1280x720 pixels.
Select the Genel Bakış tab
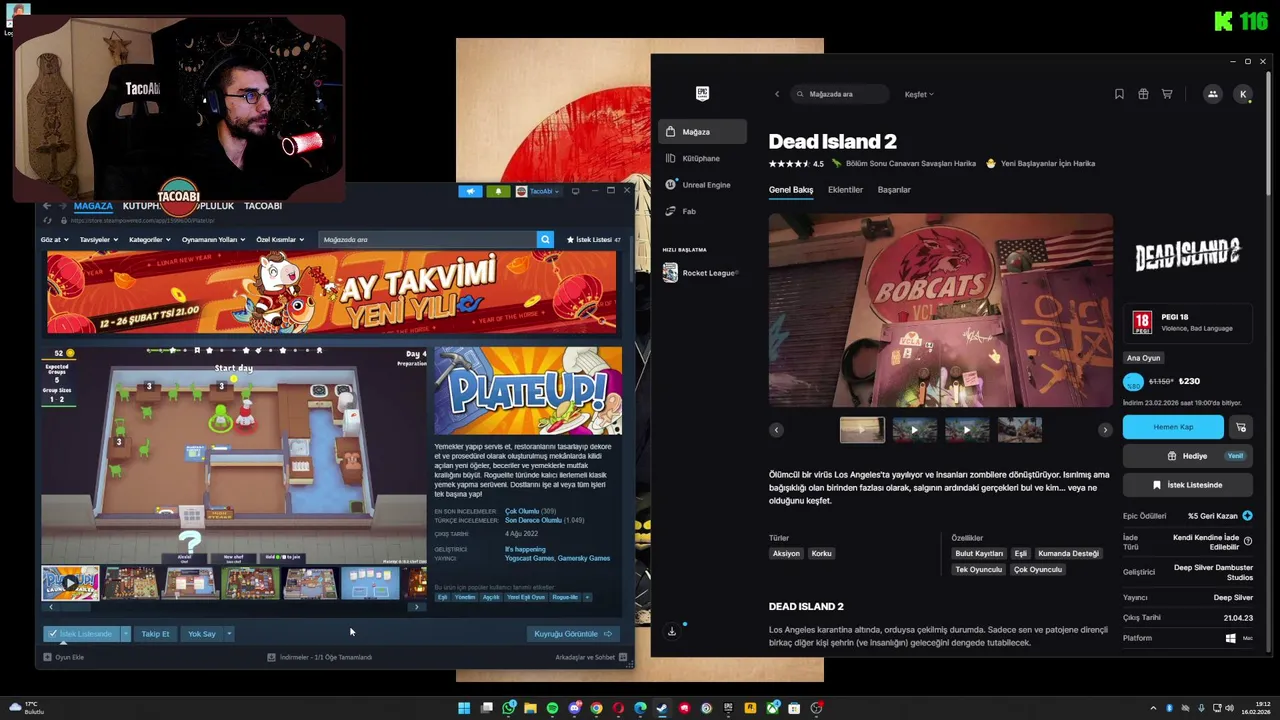tap(791, 190)
